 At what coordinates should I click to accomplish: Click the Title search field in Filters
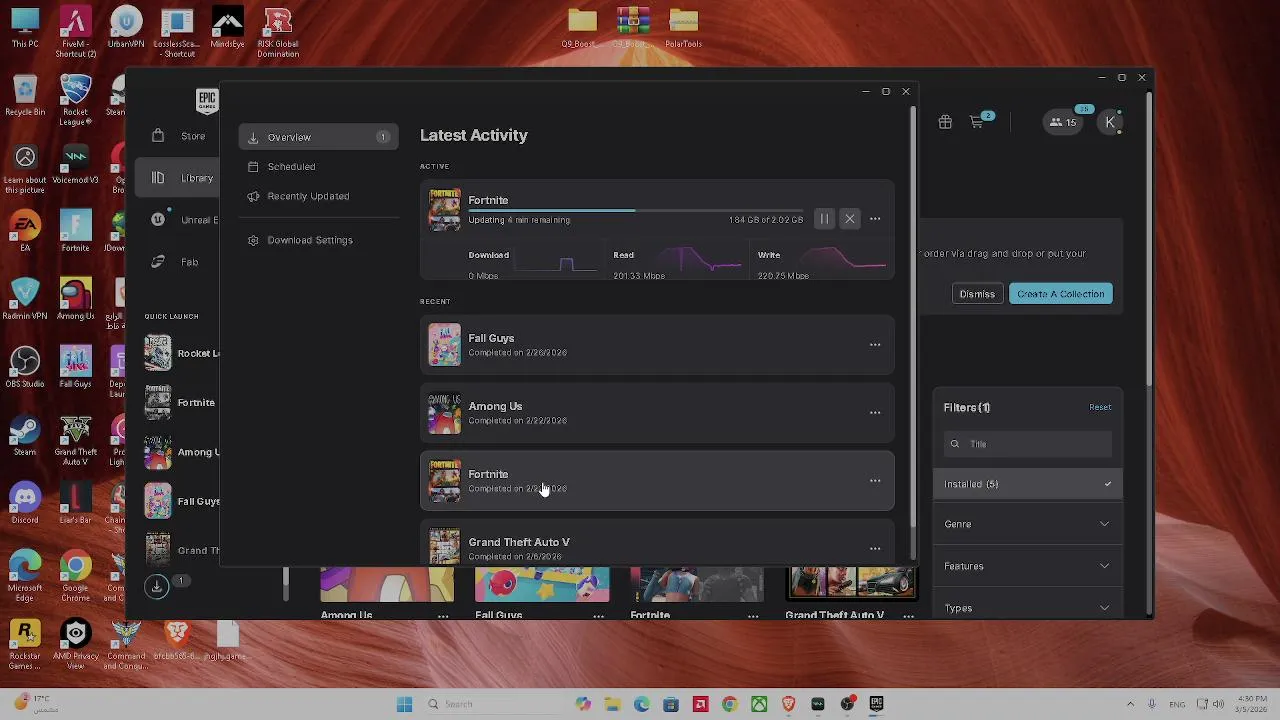click(1028, 444)
